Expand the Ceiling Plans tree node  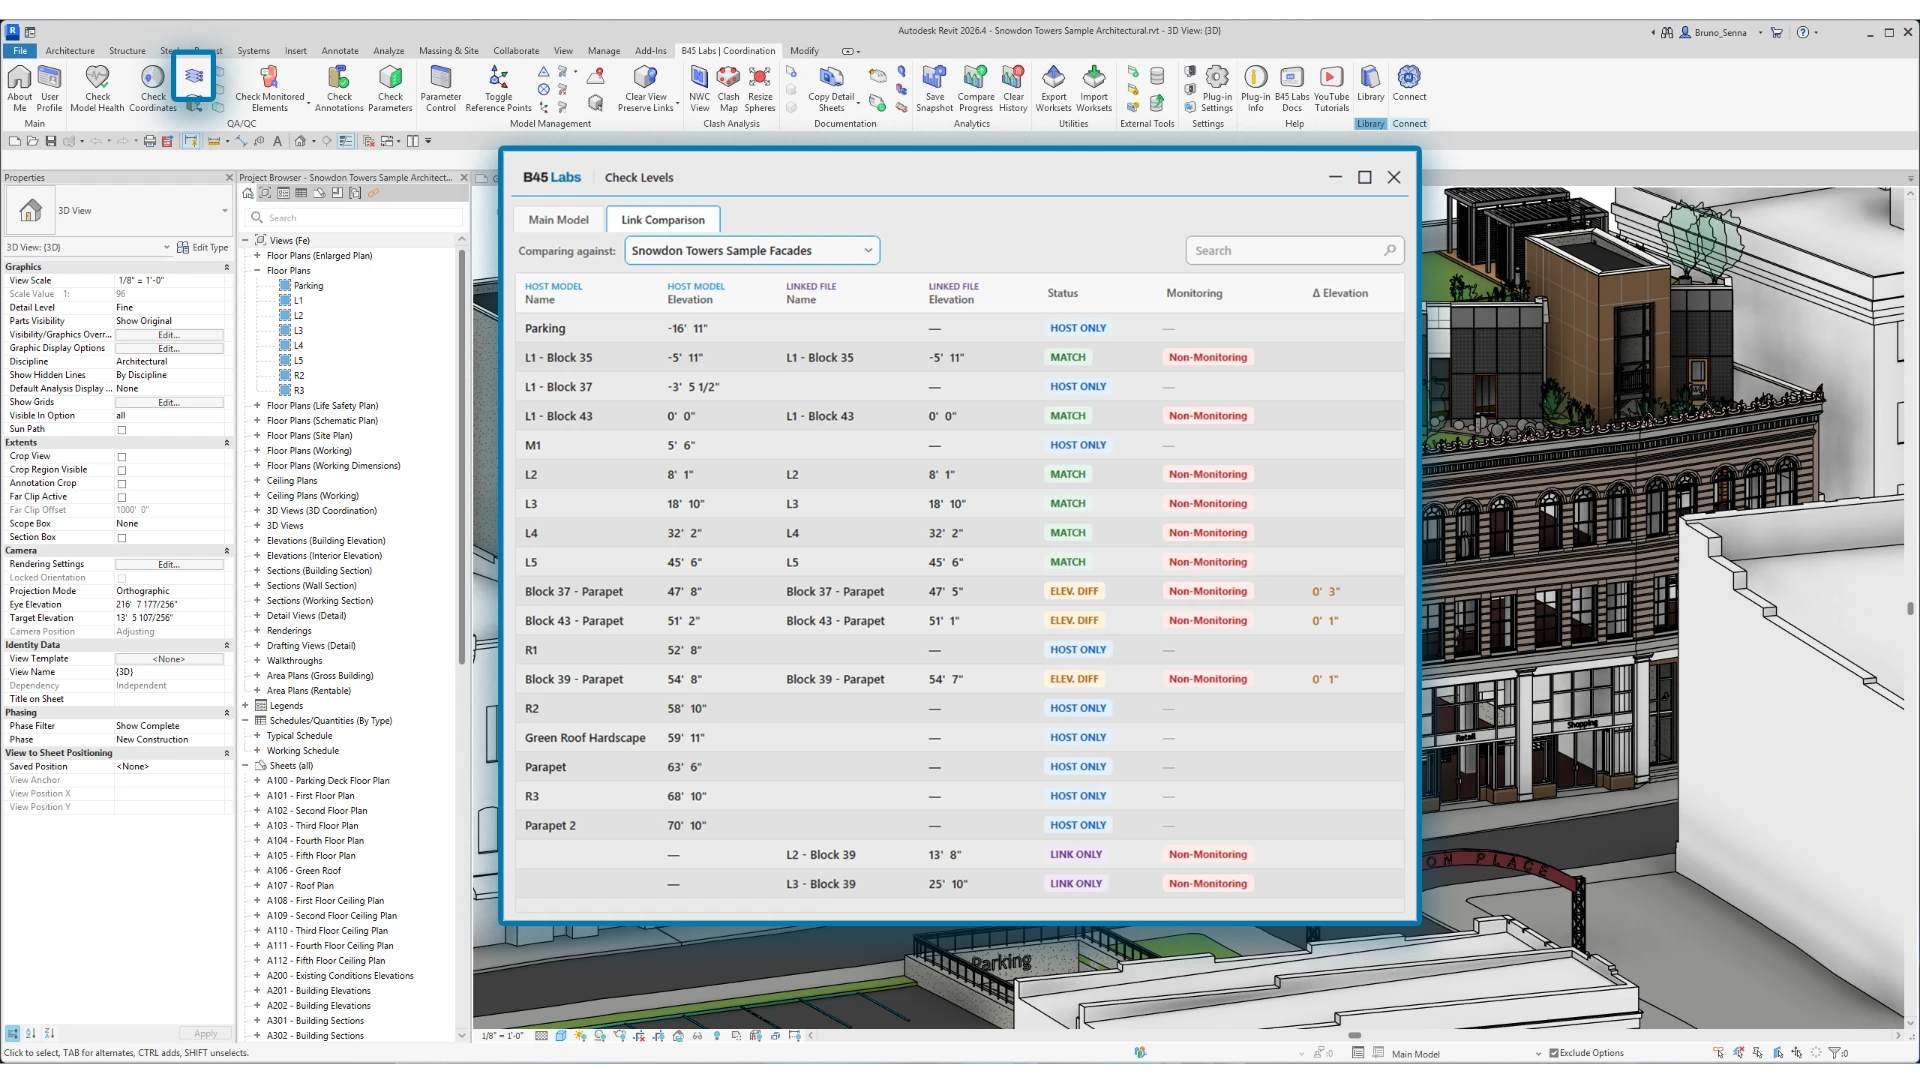[257, 481]
